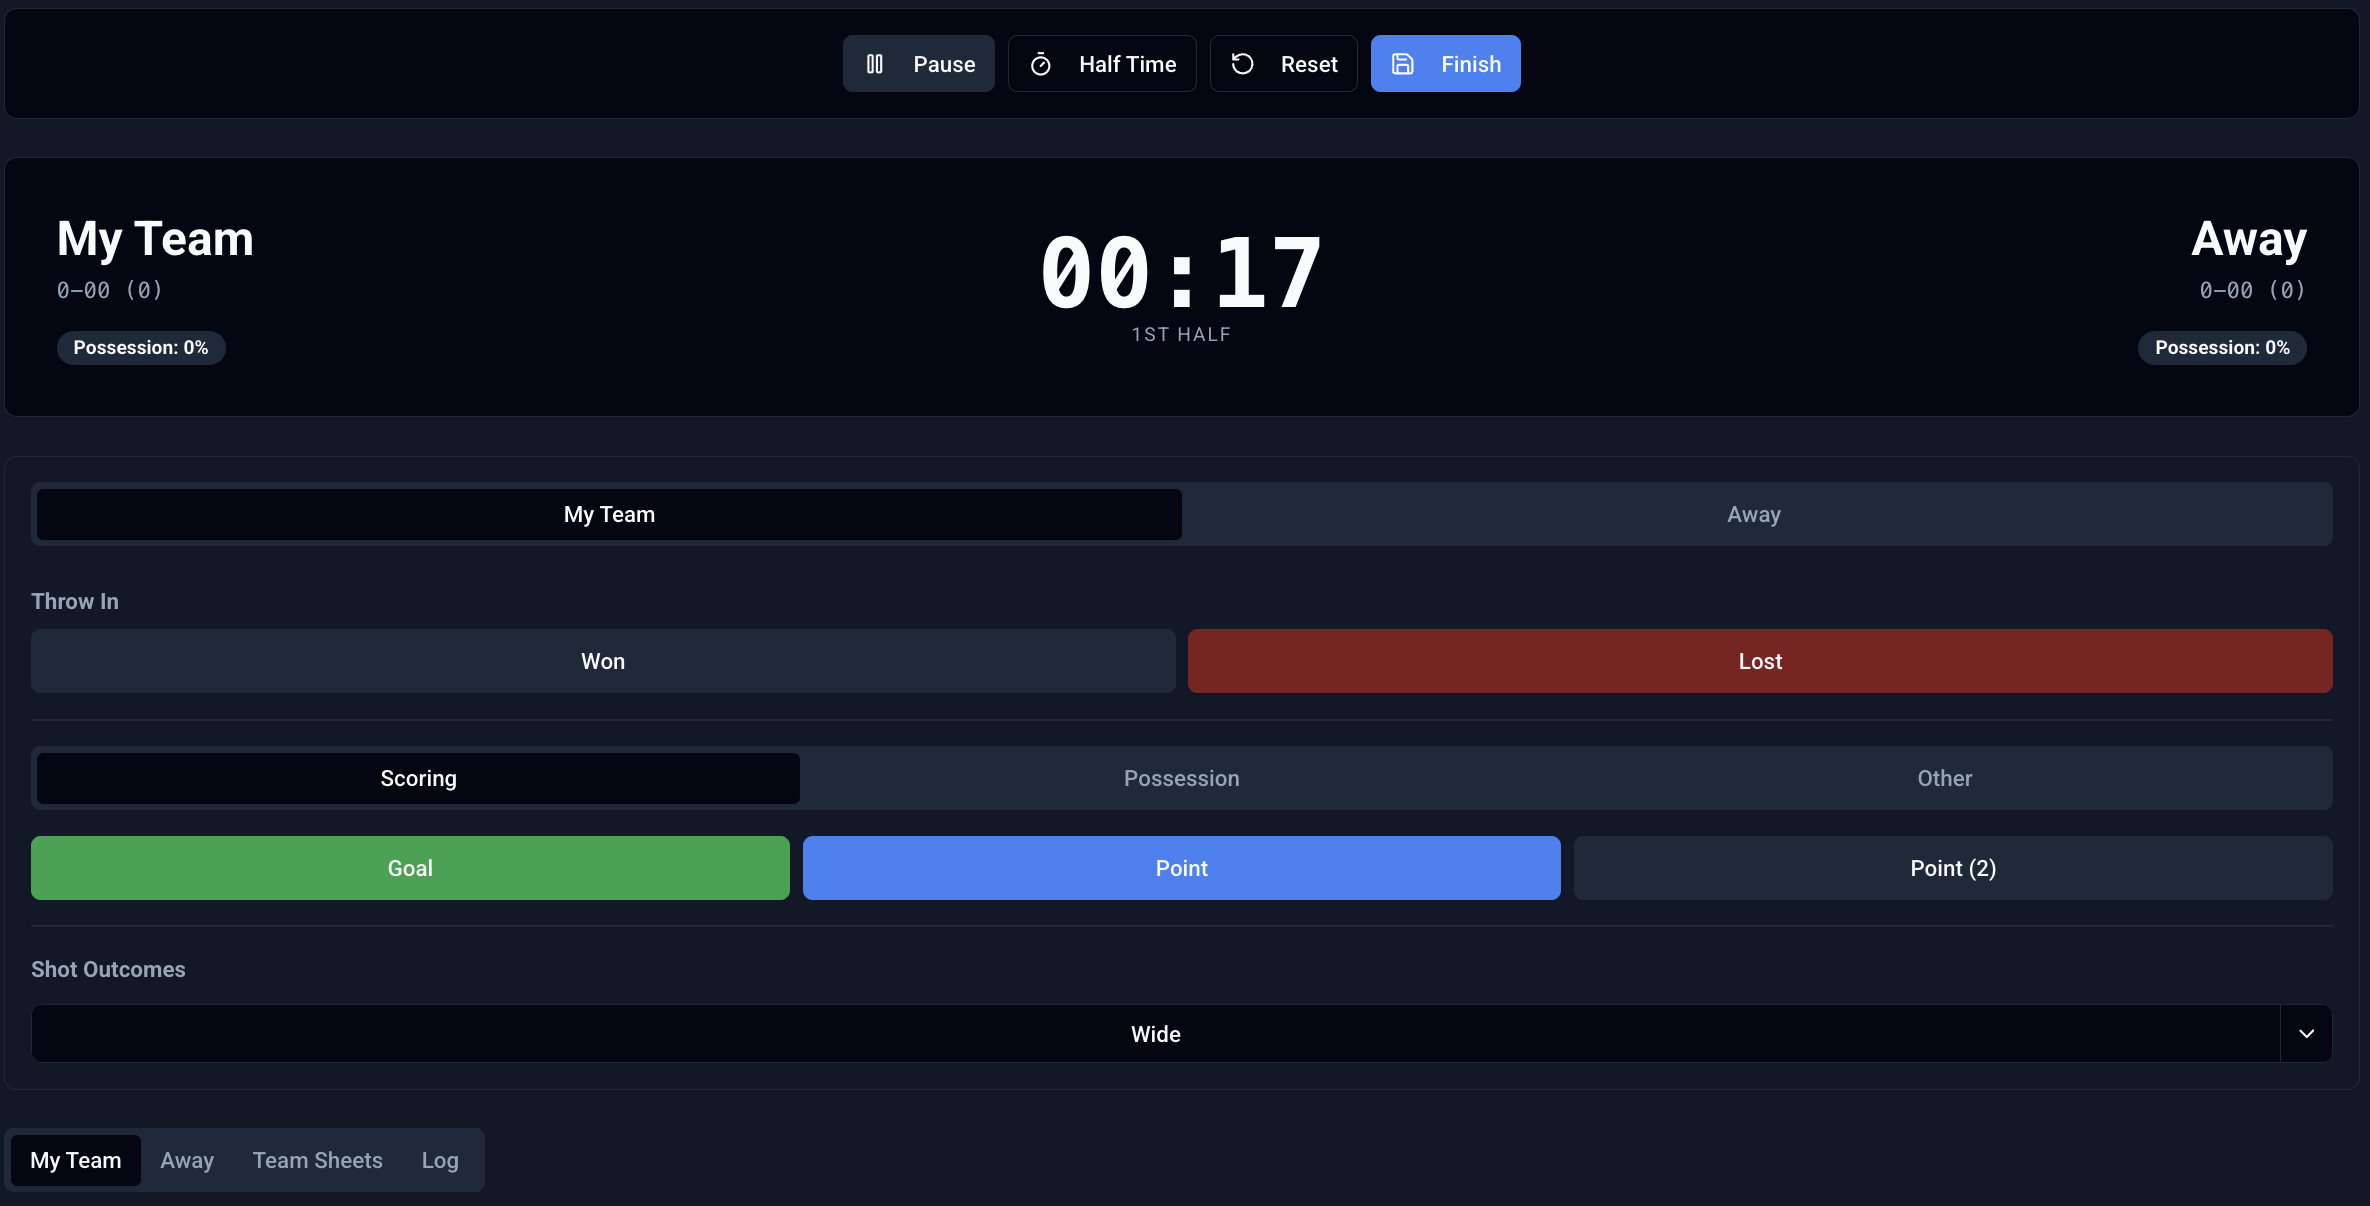2370x1206 pixels.
Task: Open the Other events category
Action: click(1944, 778)
